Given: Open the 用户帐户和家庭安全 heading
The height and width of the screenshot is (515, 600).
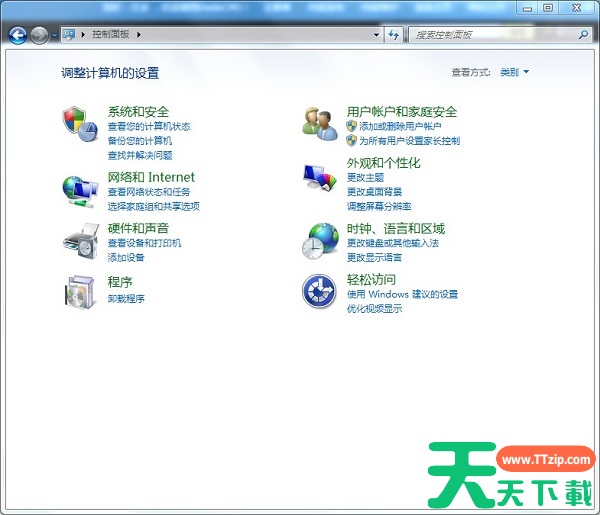Looking at the screenshot, I should click(402, 112).
